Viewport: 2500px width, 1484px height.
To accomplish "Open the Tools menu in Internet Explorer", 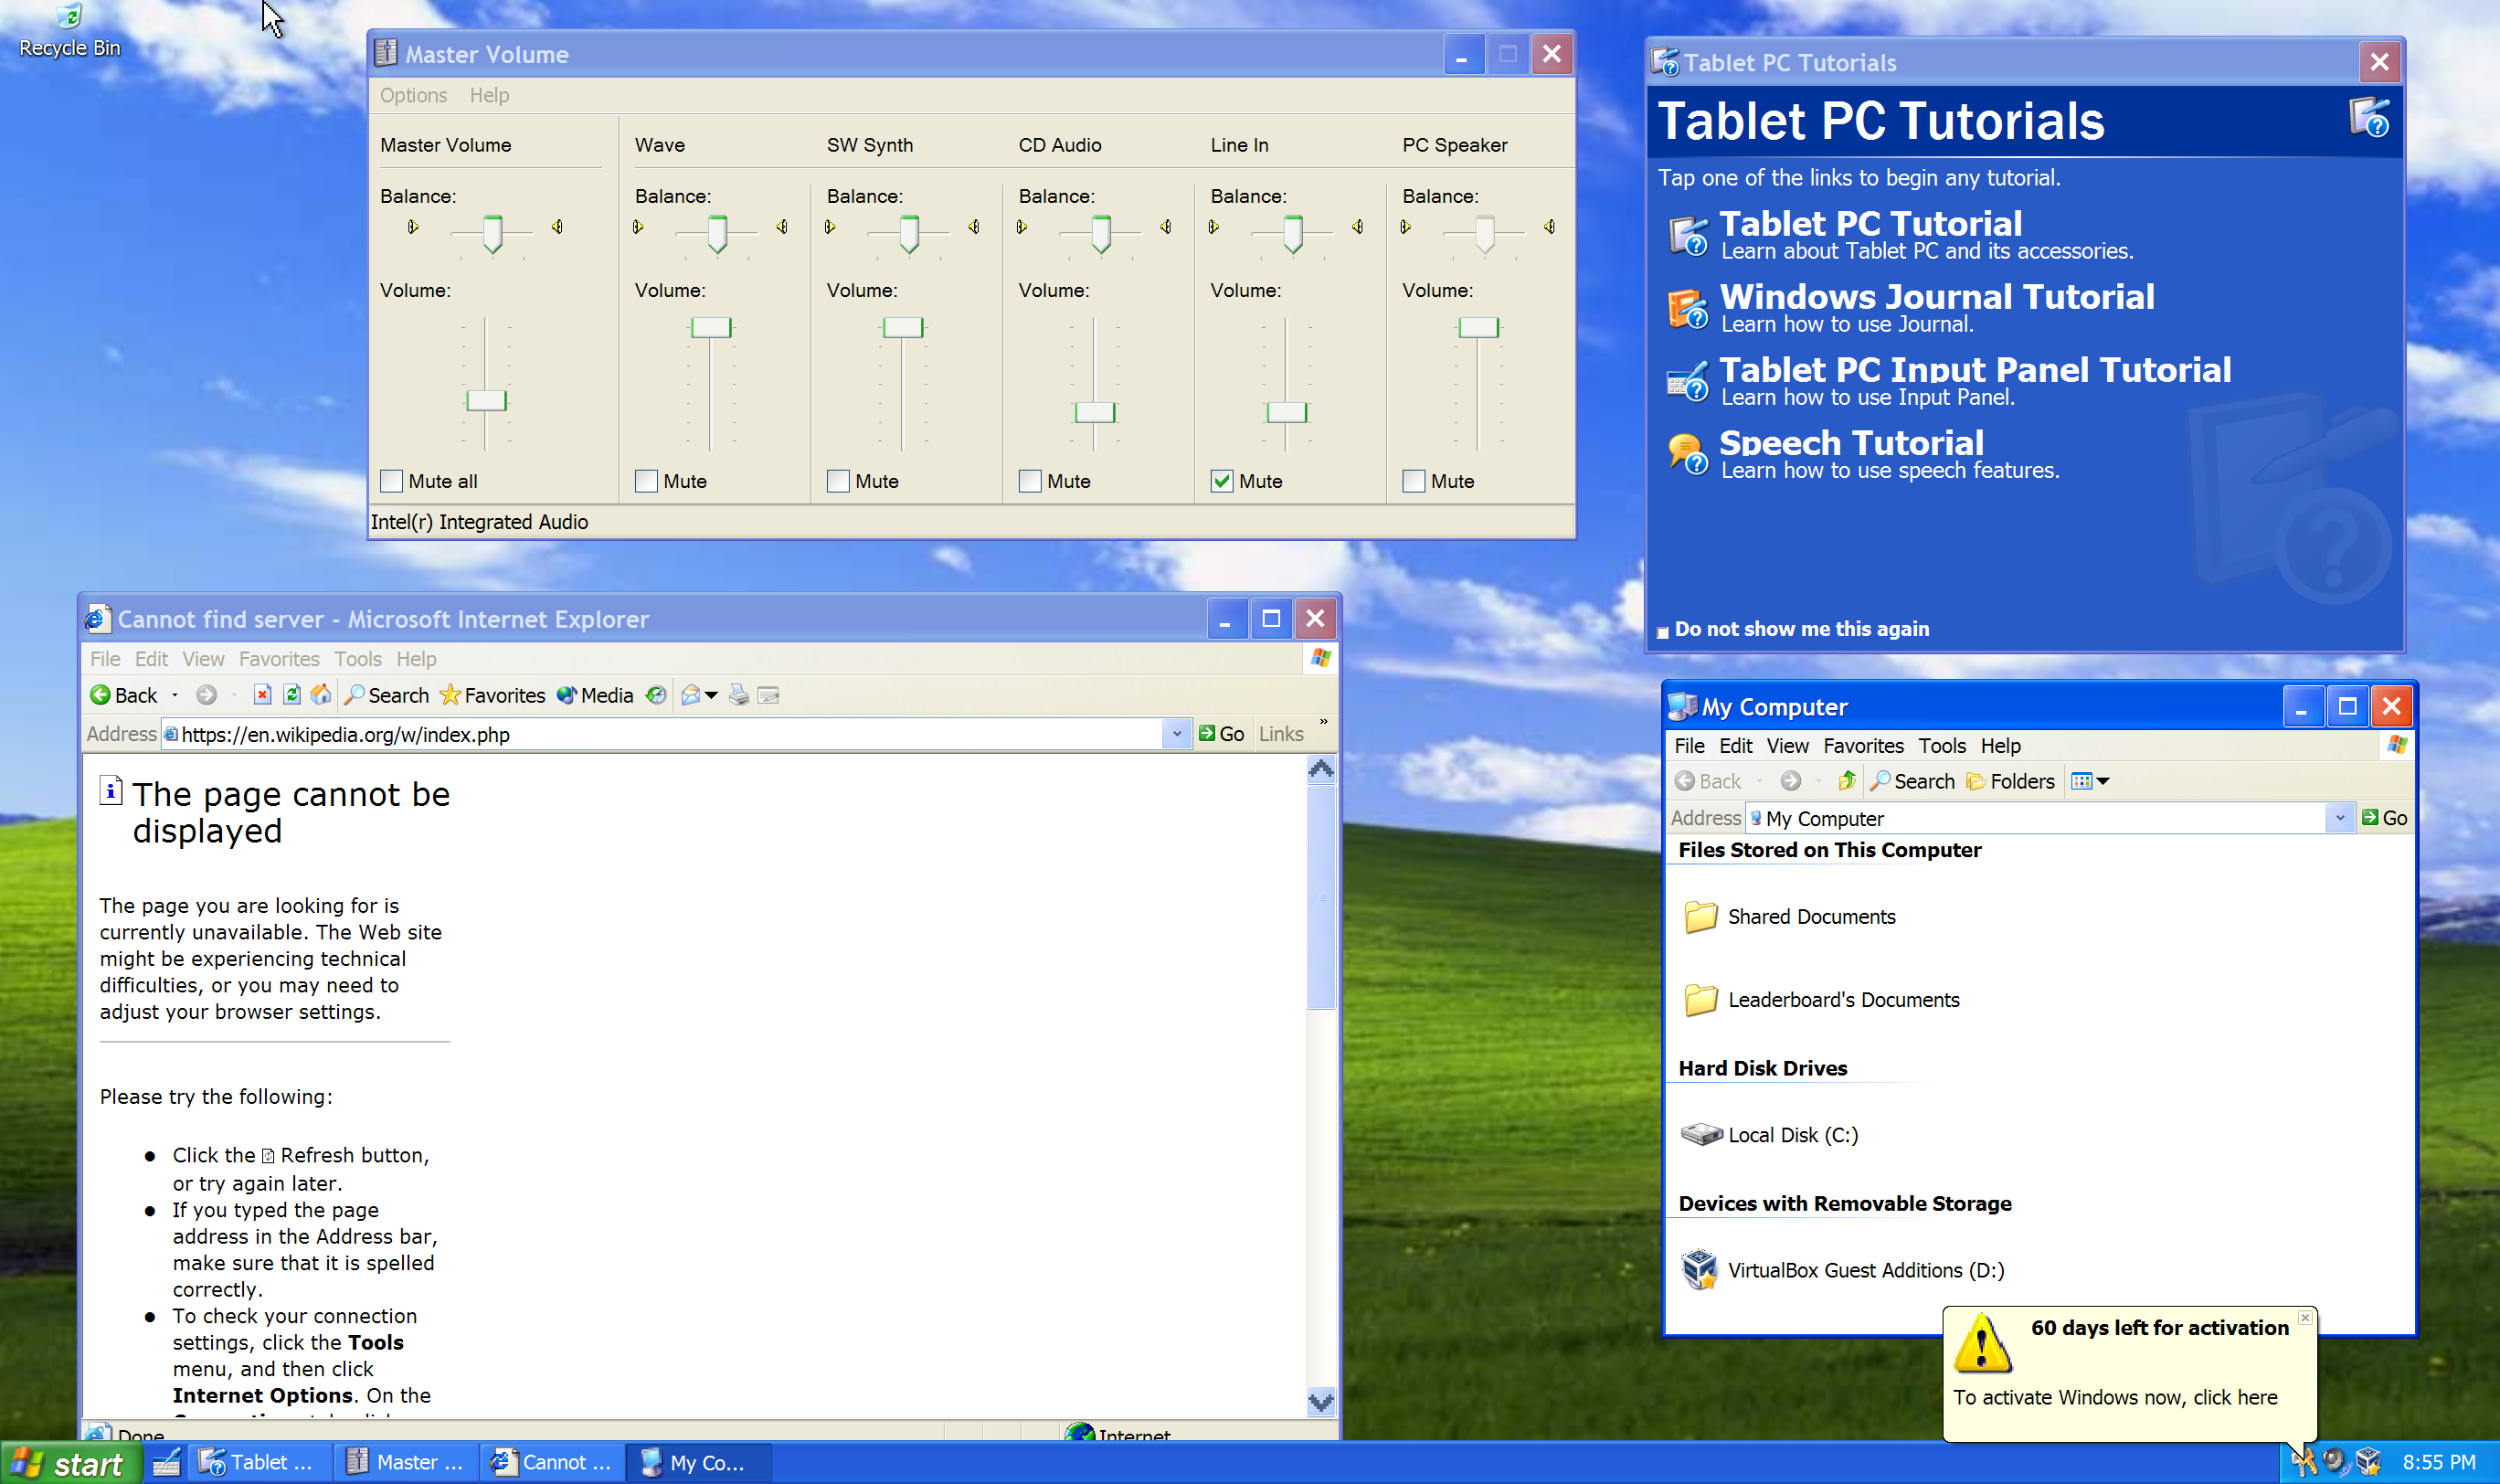I will 357,659.
